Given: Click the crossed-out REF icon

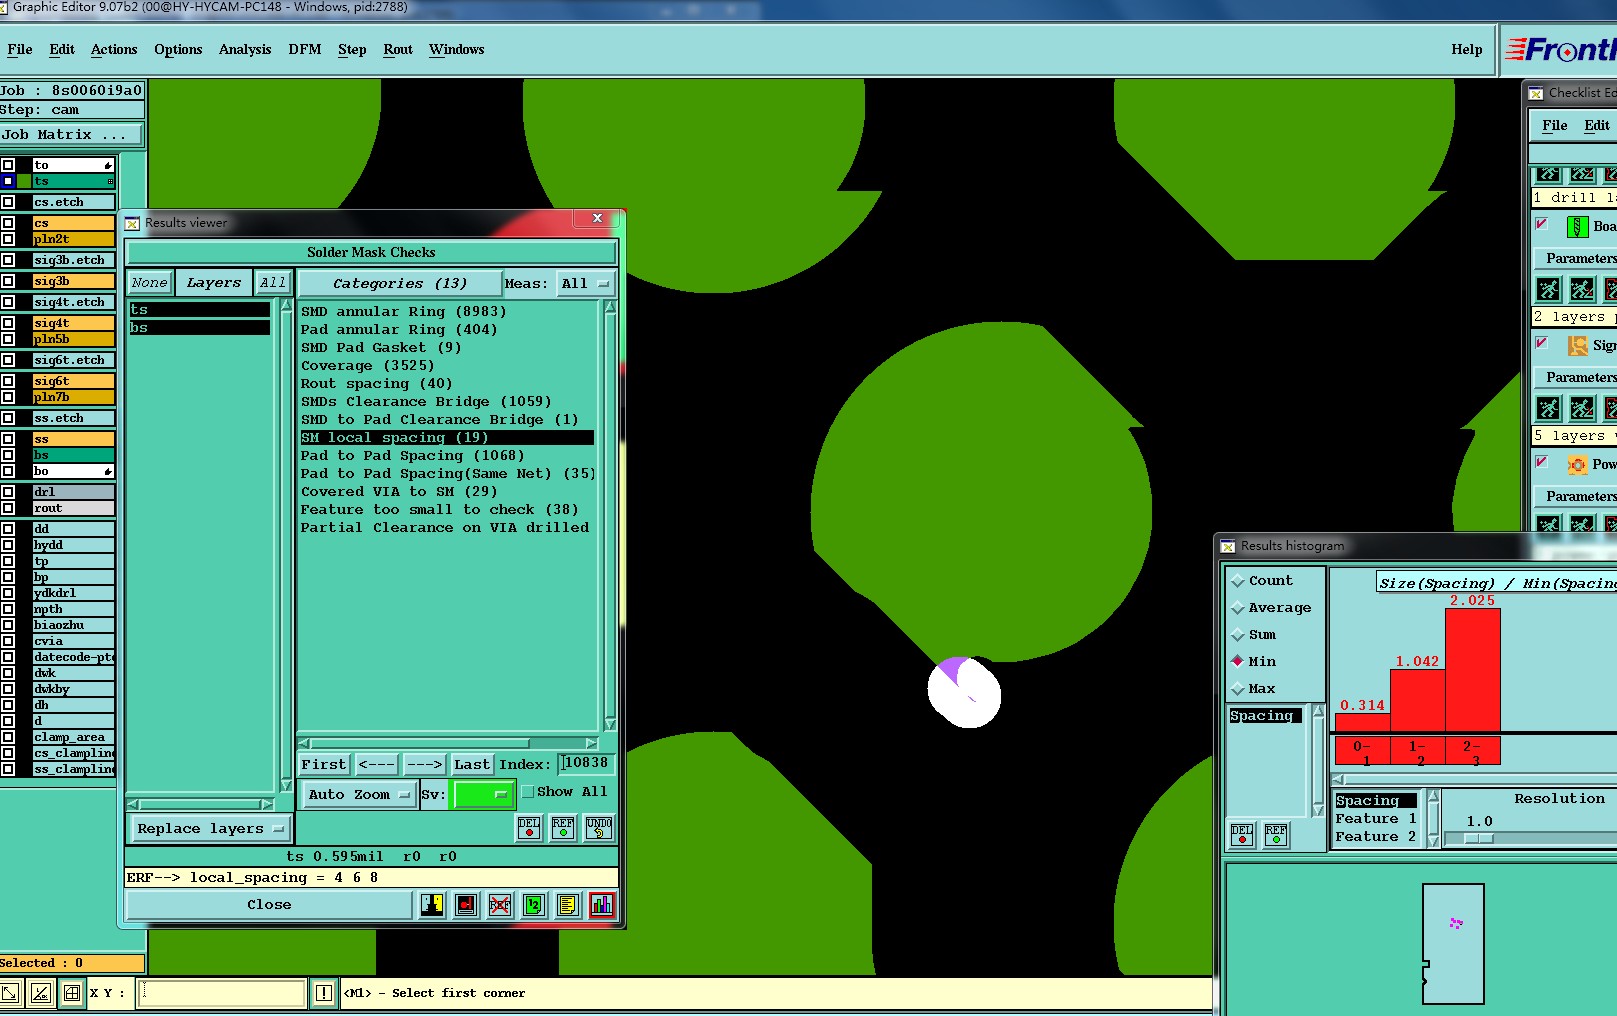Looking at the screenshot, I should pos(500,905).
